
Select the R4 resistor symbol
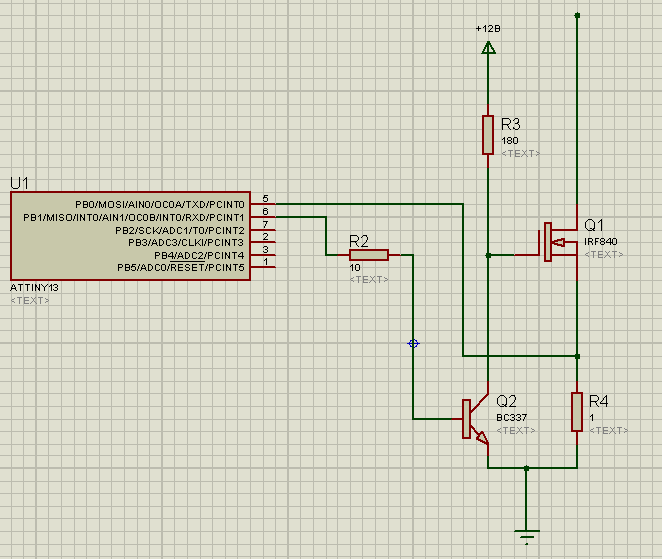click(x=577, y=411)
